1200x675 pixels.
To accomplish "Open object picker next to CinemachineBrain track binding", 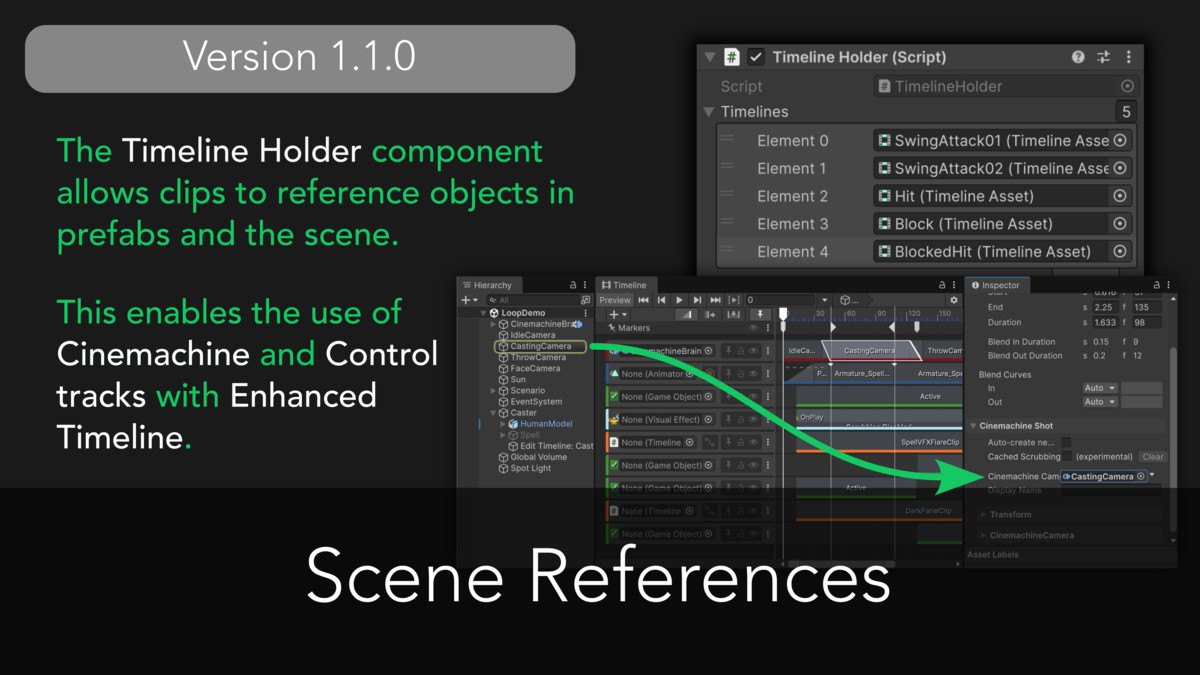I will pyautogui.click(x=708, y=351).
